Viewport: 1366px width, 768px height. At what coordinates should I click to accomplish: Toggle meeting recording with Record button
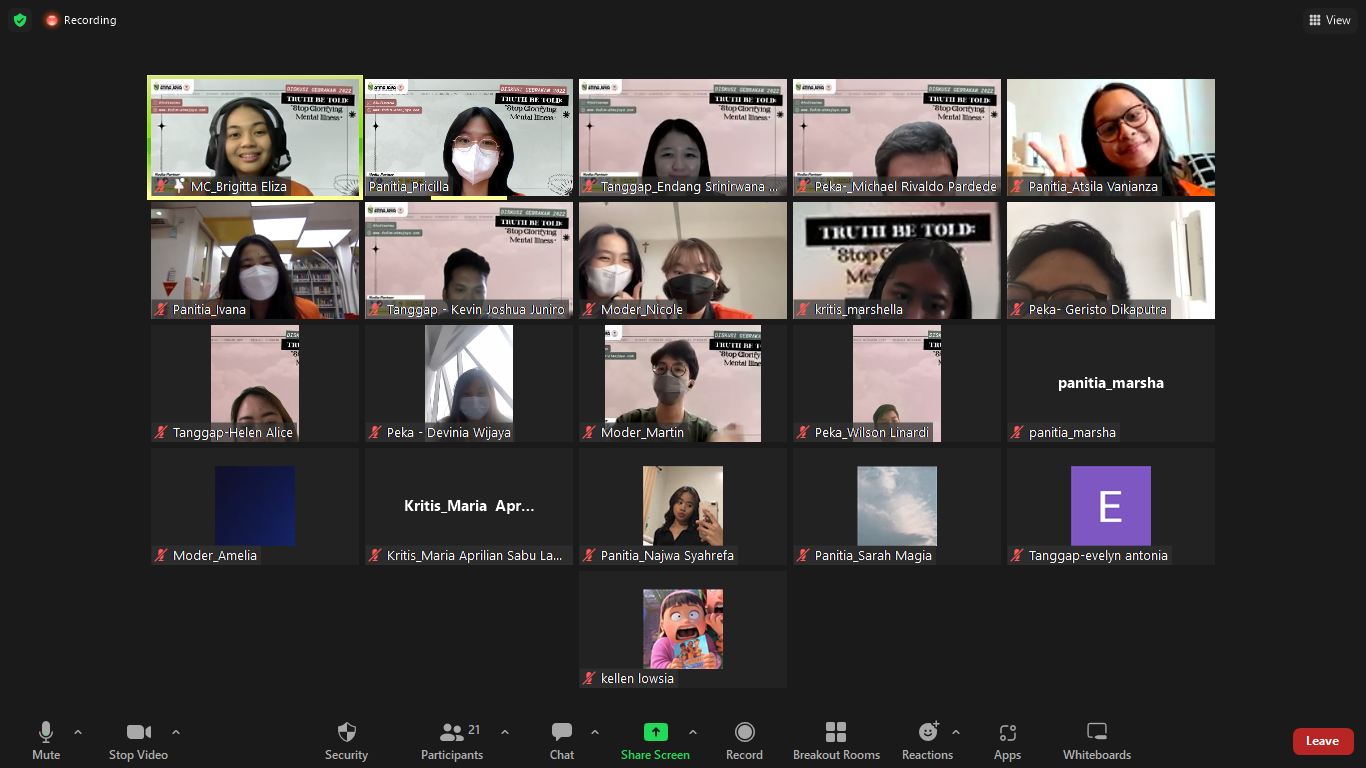click(x=744, y=740)
